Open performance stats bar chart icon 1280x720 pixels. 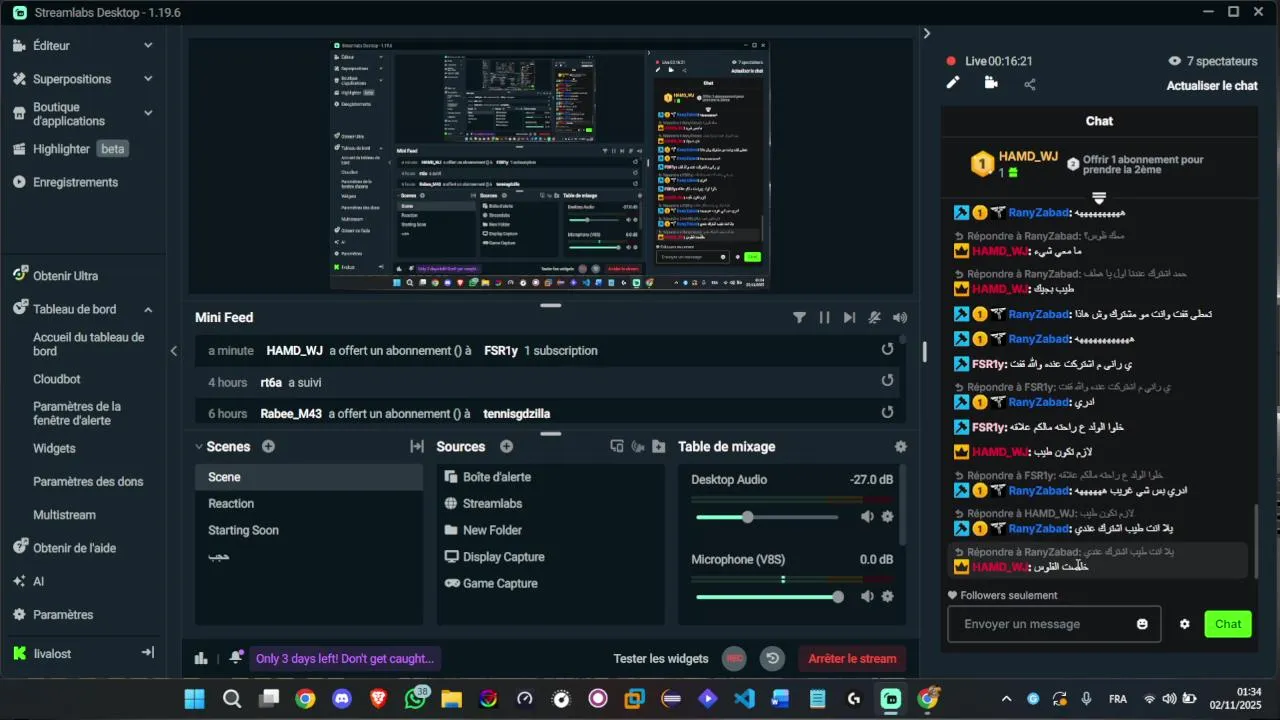point(201,658)
